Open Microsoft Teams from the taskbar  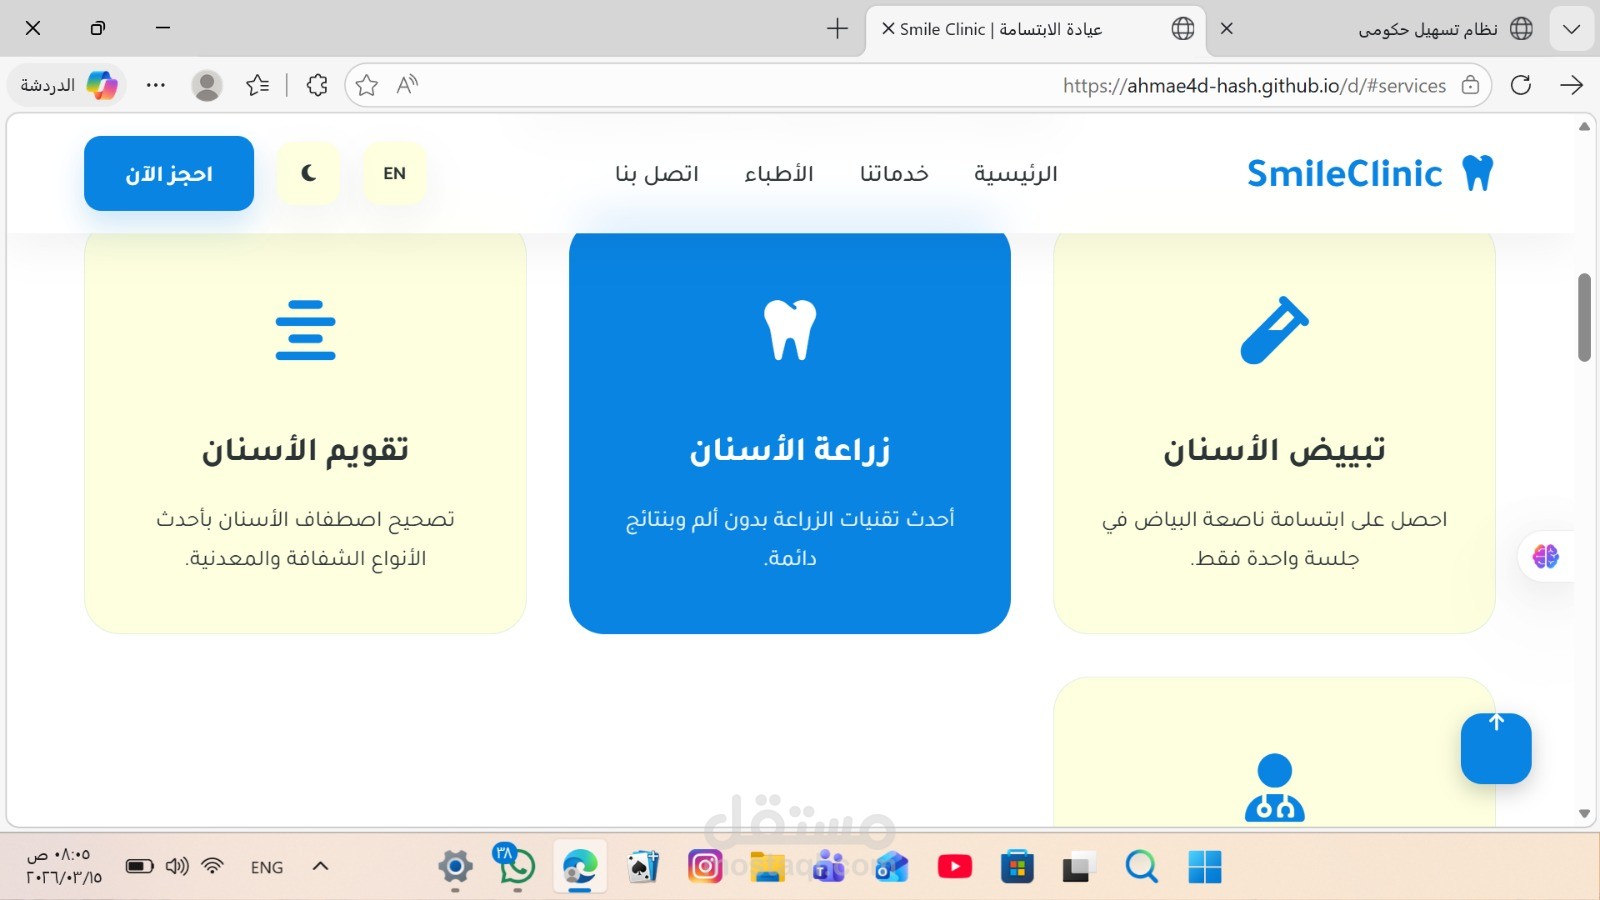829,866
